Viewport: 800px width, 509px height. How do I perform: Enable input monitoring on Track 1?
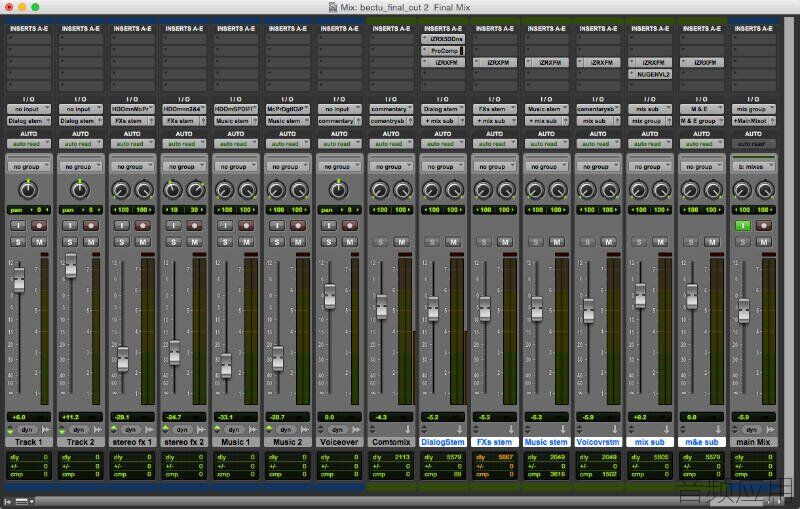18,225
